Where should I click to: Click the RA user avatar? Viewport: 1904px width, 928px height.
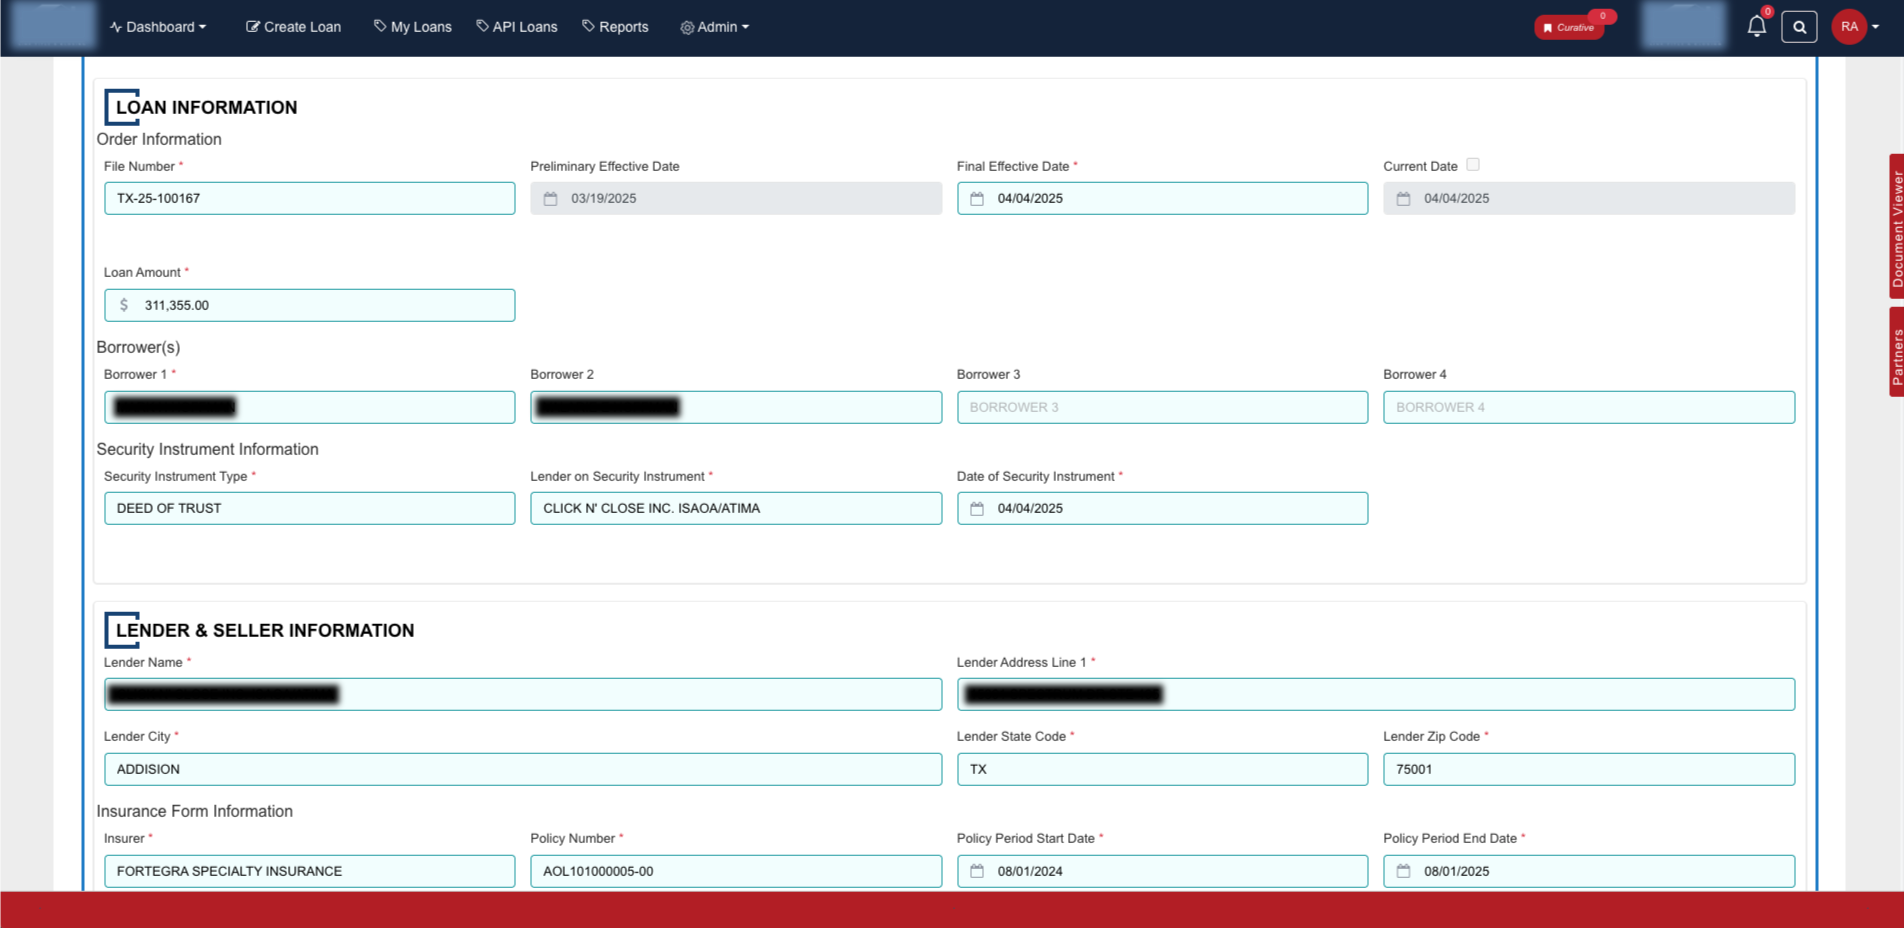pyautogui.click(x=1849, y=27)
